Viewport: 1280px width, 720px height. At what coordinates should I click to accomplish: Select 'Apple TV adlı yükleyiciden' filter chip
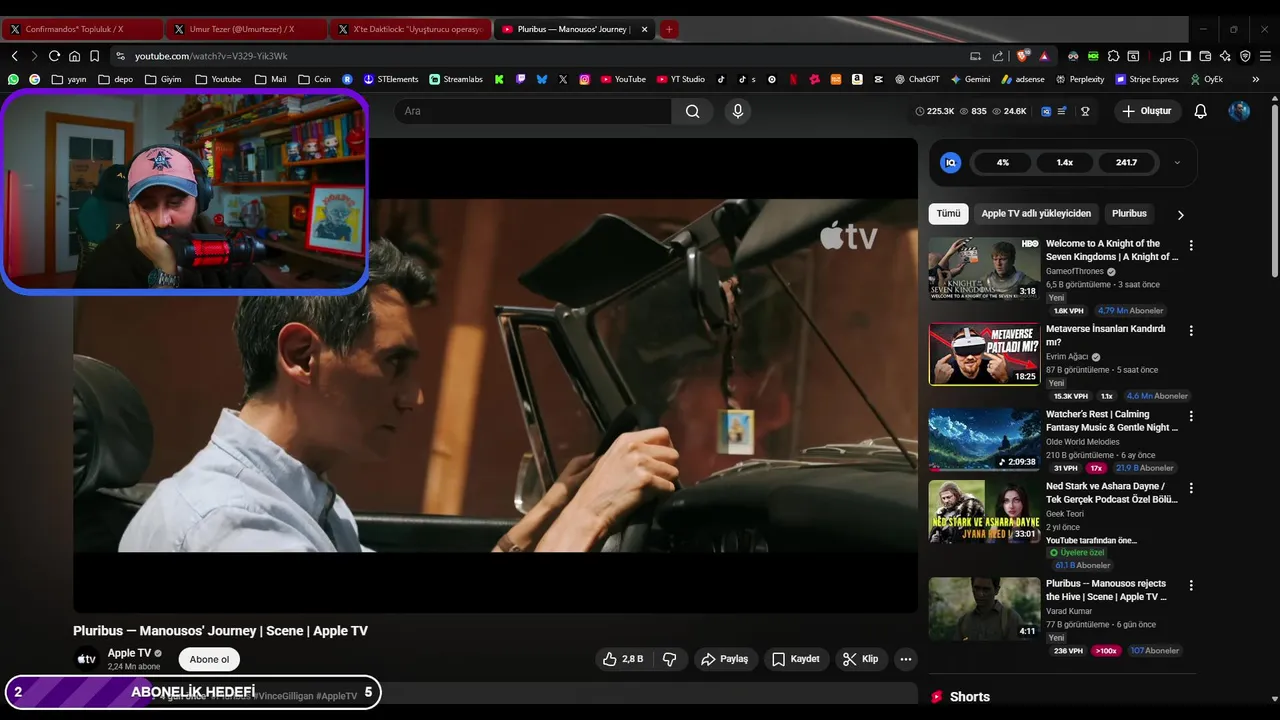1036,213
